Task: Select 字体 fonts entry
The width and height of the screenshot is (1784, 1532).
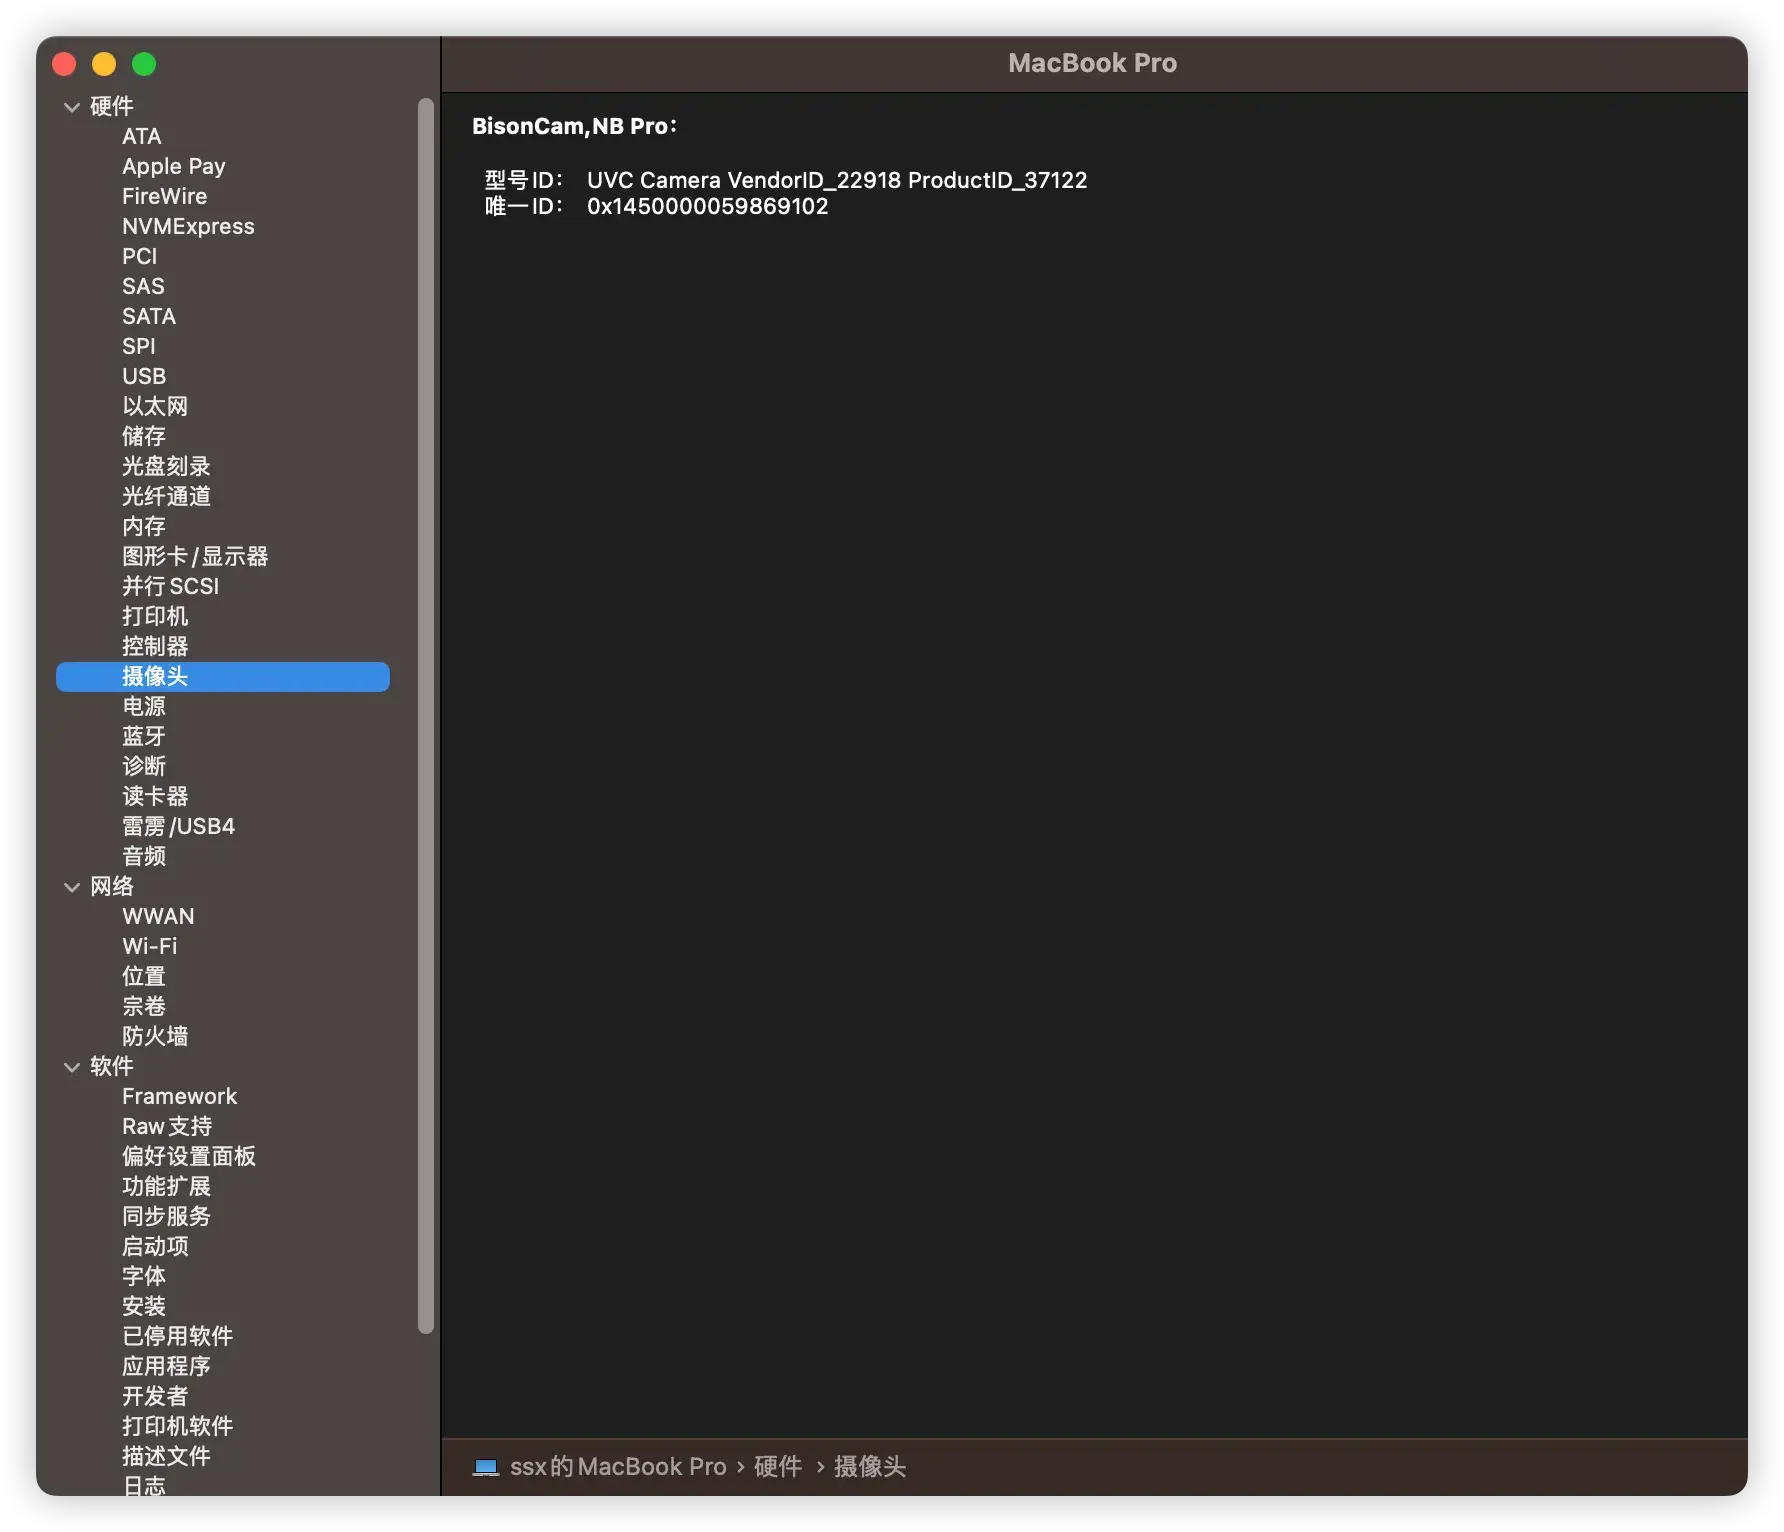Action: 144,1276
